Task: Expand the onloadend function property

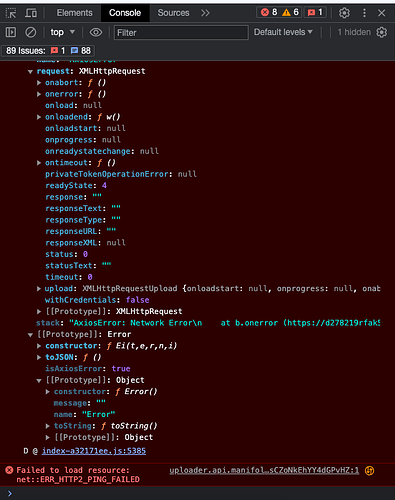Action: coord(39,117)
